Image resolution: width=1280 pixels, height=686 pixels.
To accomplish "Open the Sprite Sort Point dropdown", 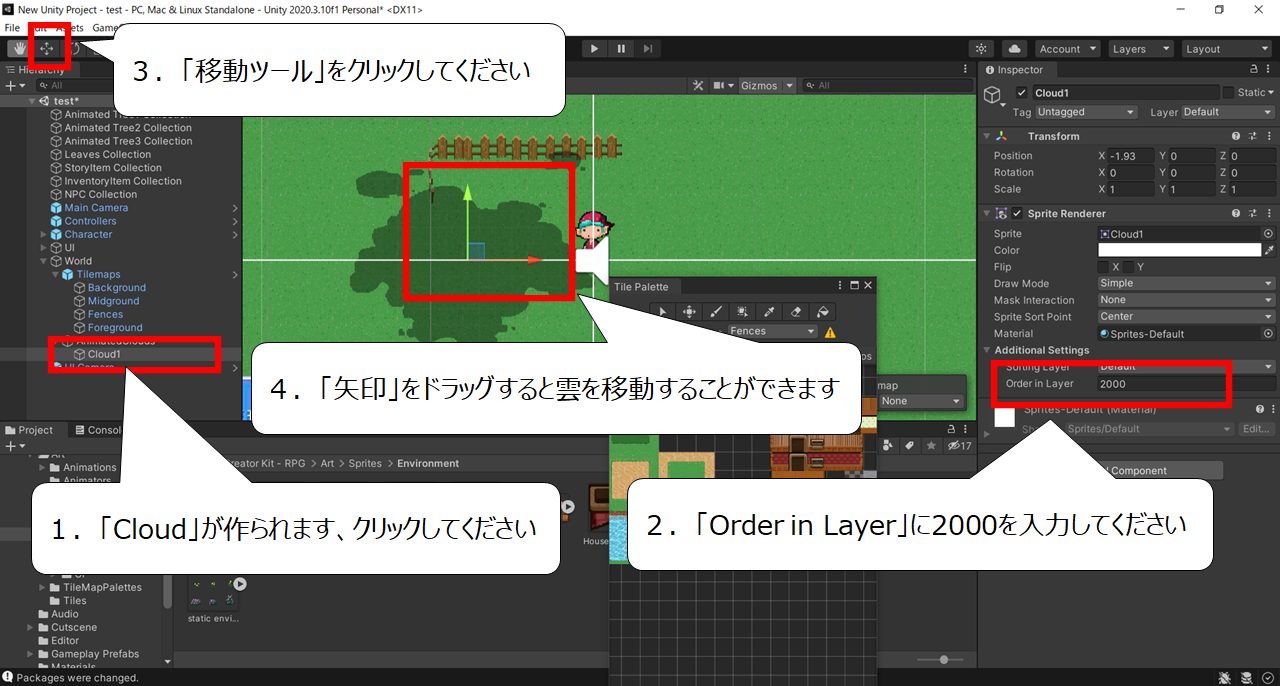I will tap(1186, 316).
